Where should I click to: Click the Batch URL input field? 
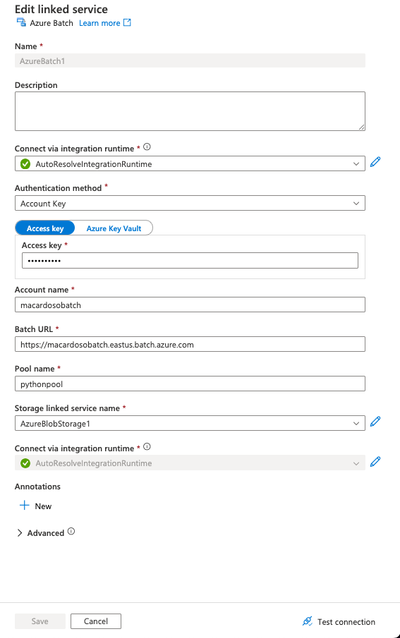190,344
